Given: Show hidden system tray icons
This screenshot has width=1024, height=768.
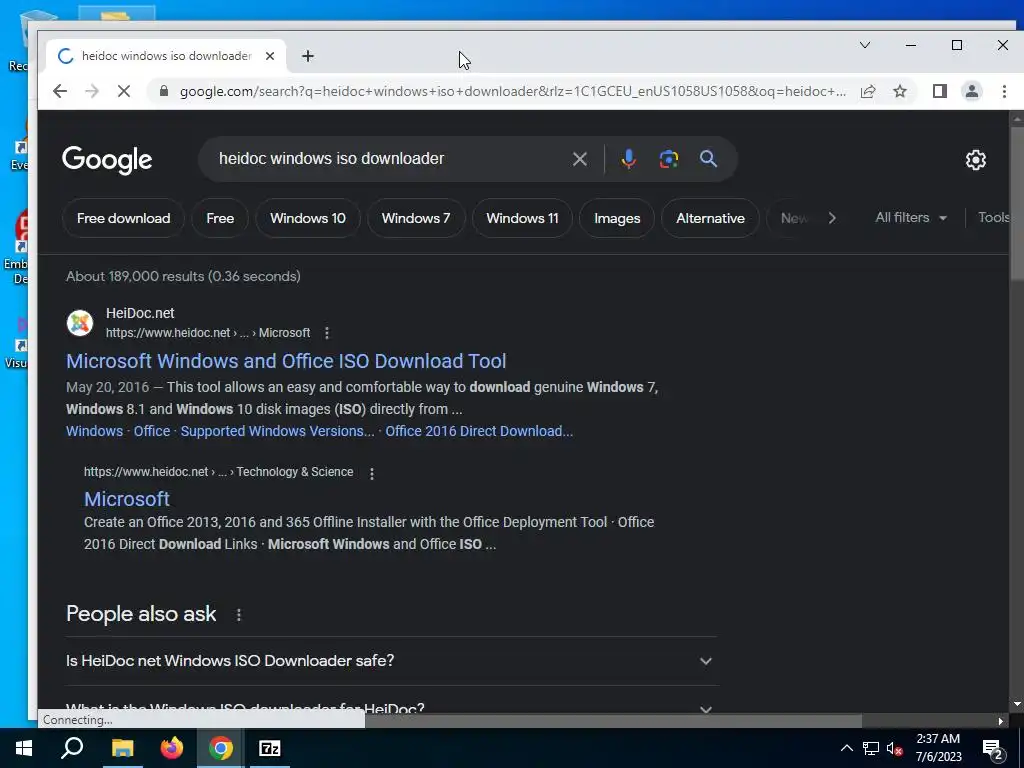Looking at the screenshot, I should tap(846, 748).
